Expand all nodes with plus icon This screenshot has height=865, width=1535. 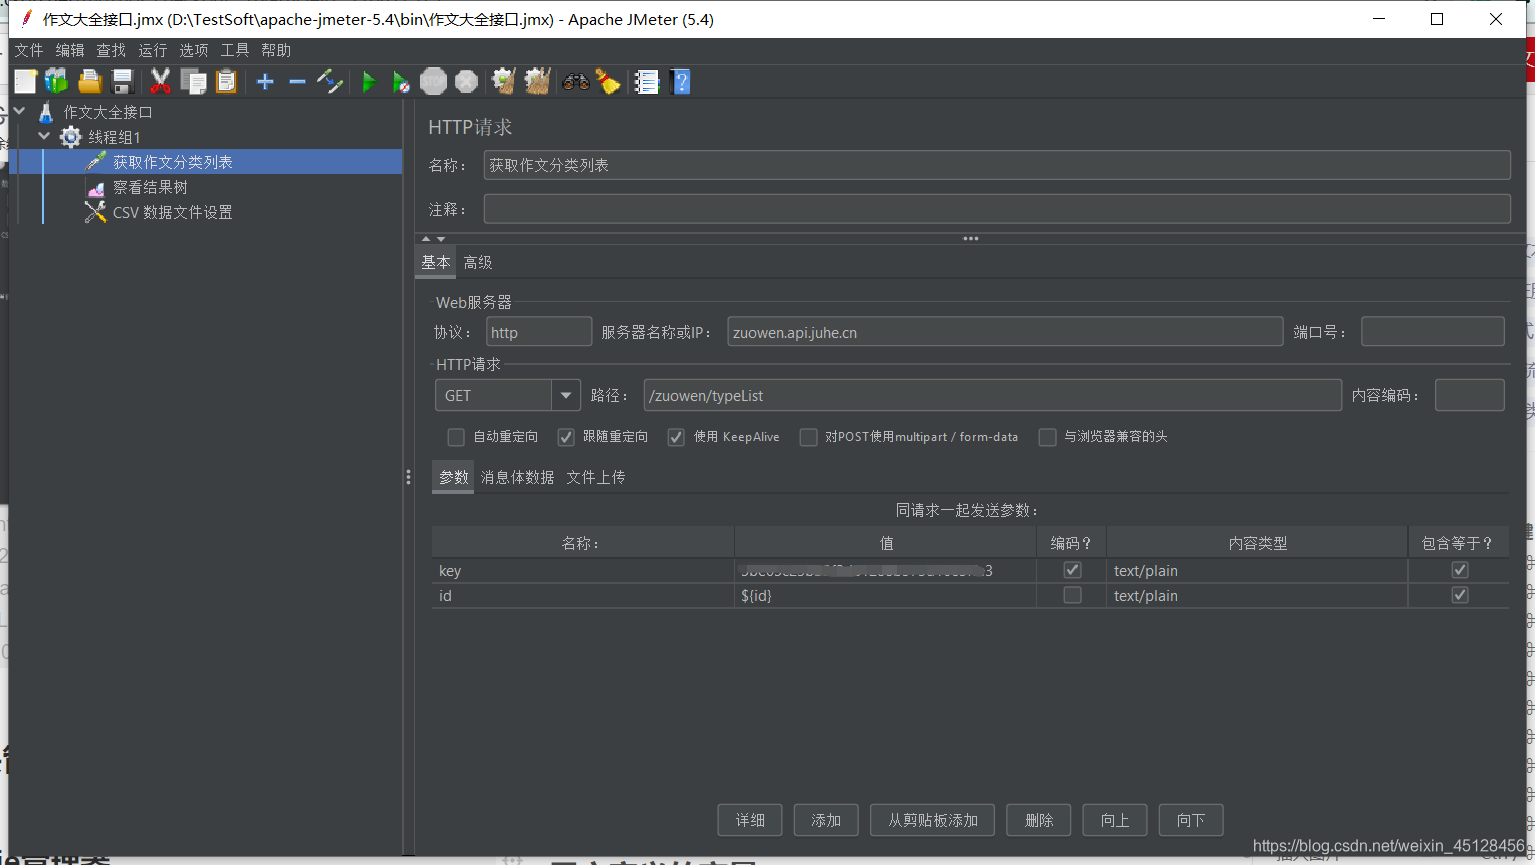(265, 82)
